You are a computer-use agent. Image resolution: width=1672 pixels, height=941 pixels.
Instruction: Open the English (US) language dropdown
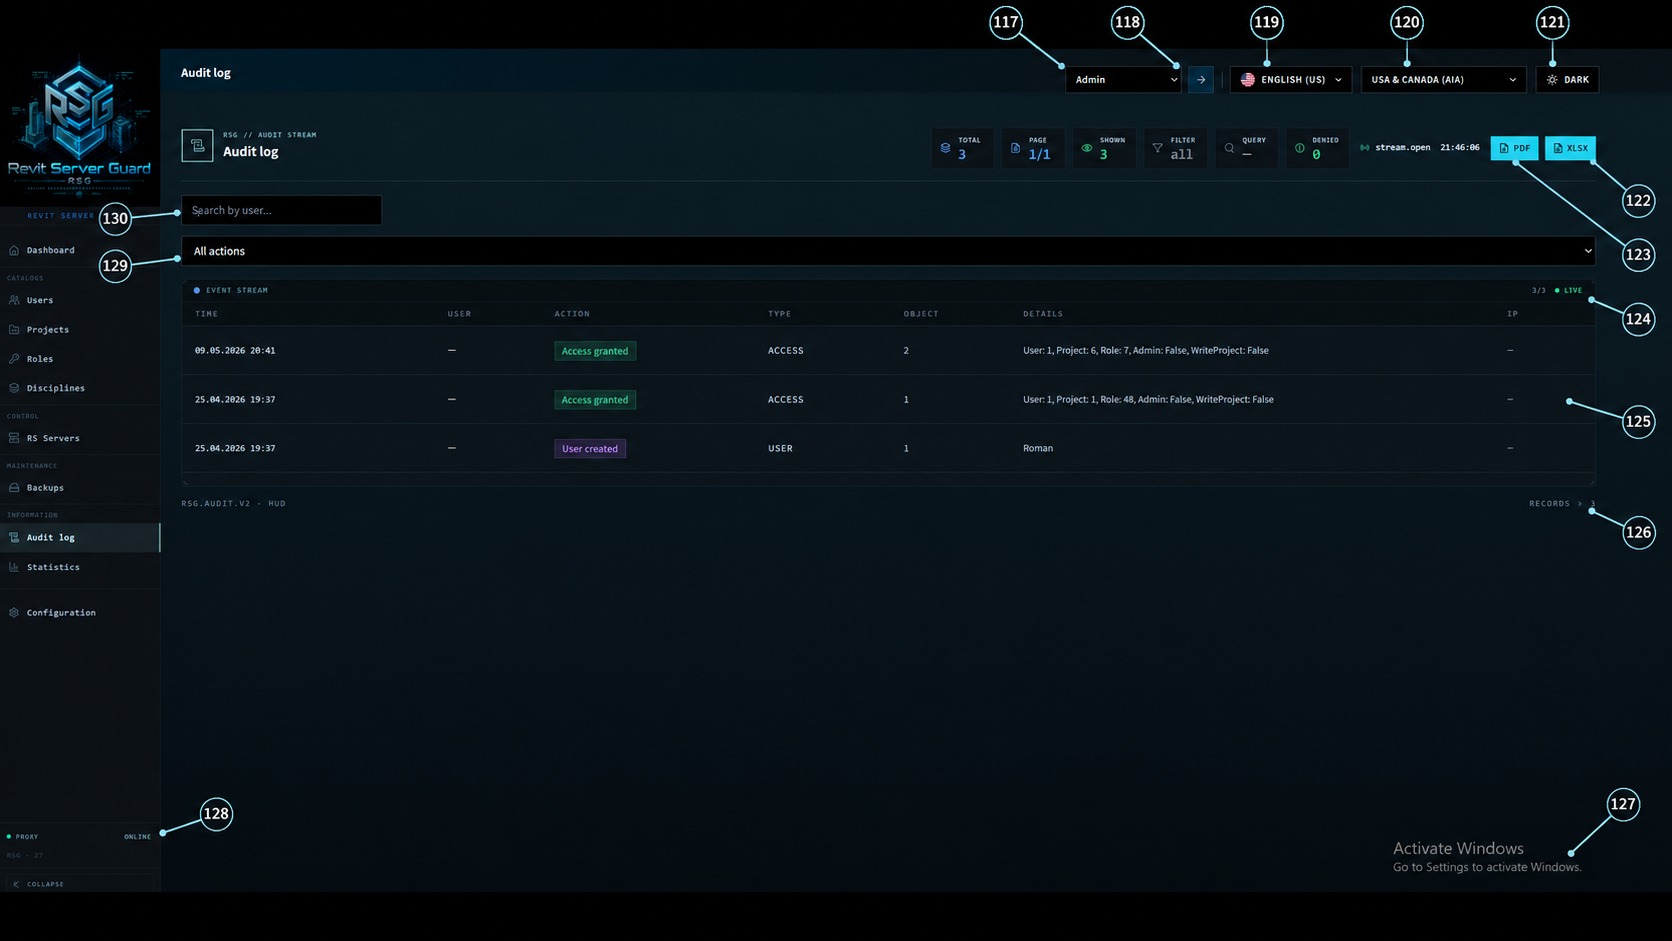coord(1291,79)
